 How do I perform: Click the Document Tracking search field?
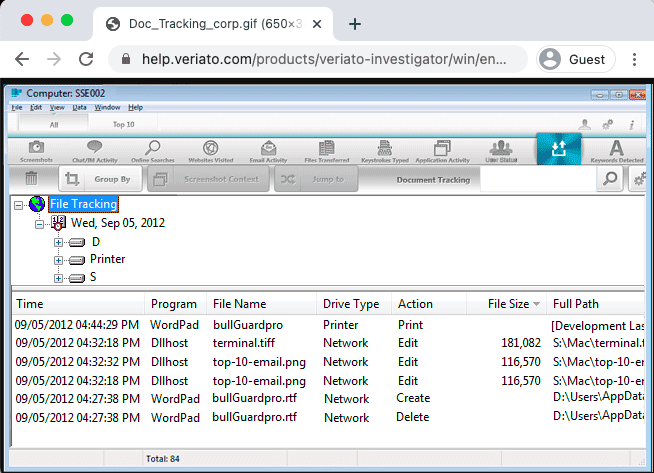click(x=539, y=179)
